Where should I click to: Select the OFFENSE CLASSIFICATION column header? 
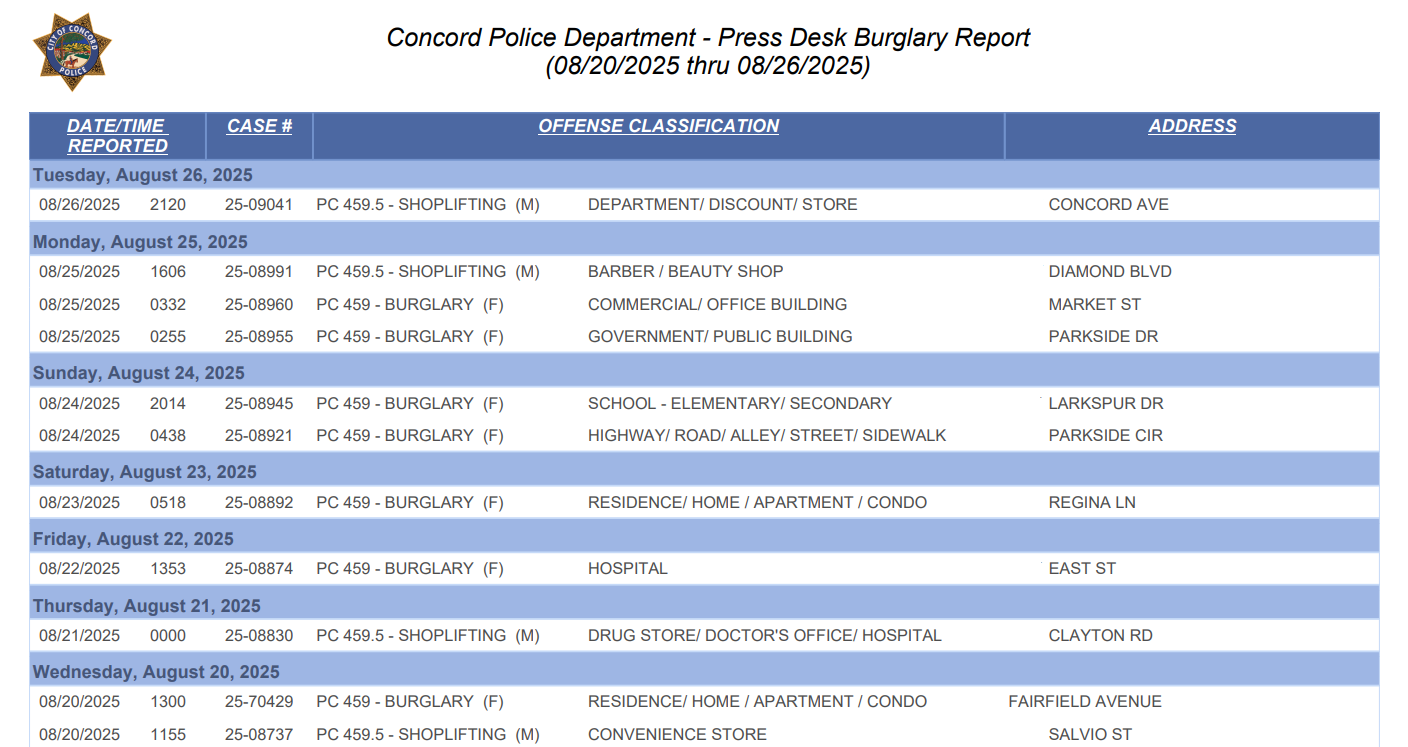pyautogui.click(x=658, y=126)
